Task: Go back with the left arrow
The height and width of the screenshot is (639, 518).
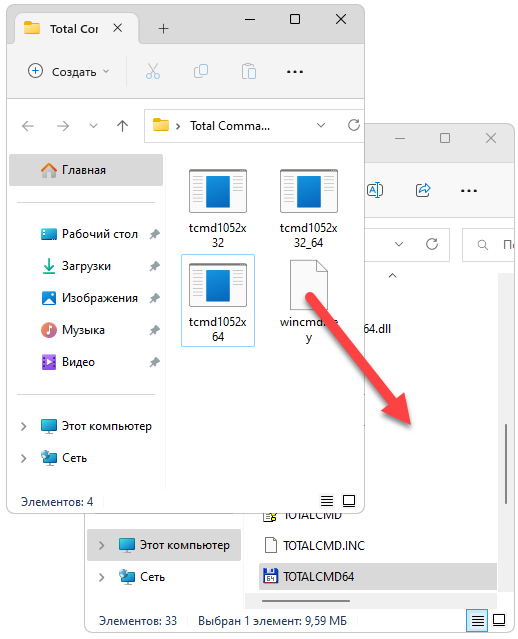Action: [x=28, y=126]
